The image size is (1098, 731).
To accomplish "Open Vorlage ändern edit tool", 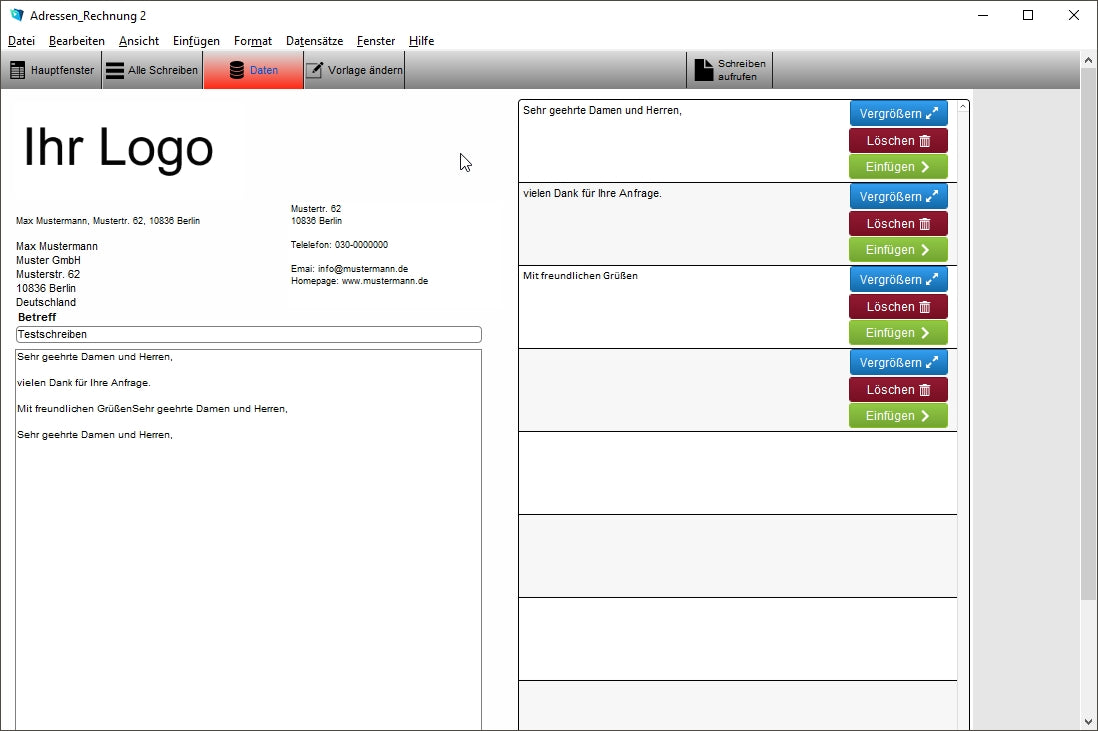I will coord(354,71).
